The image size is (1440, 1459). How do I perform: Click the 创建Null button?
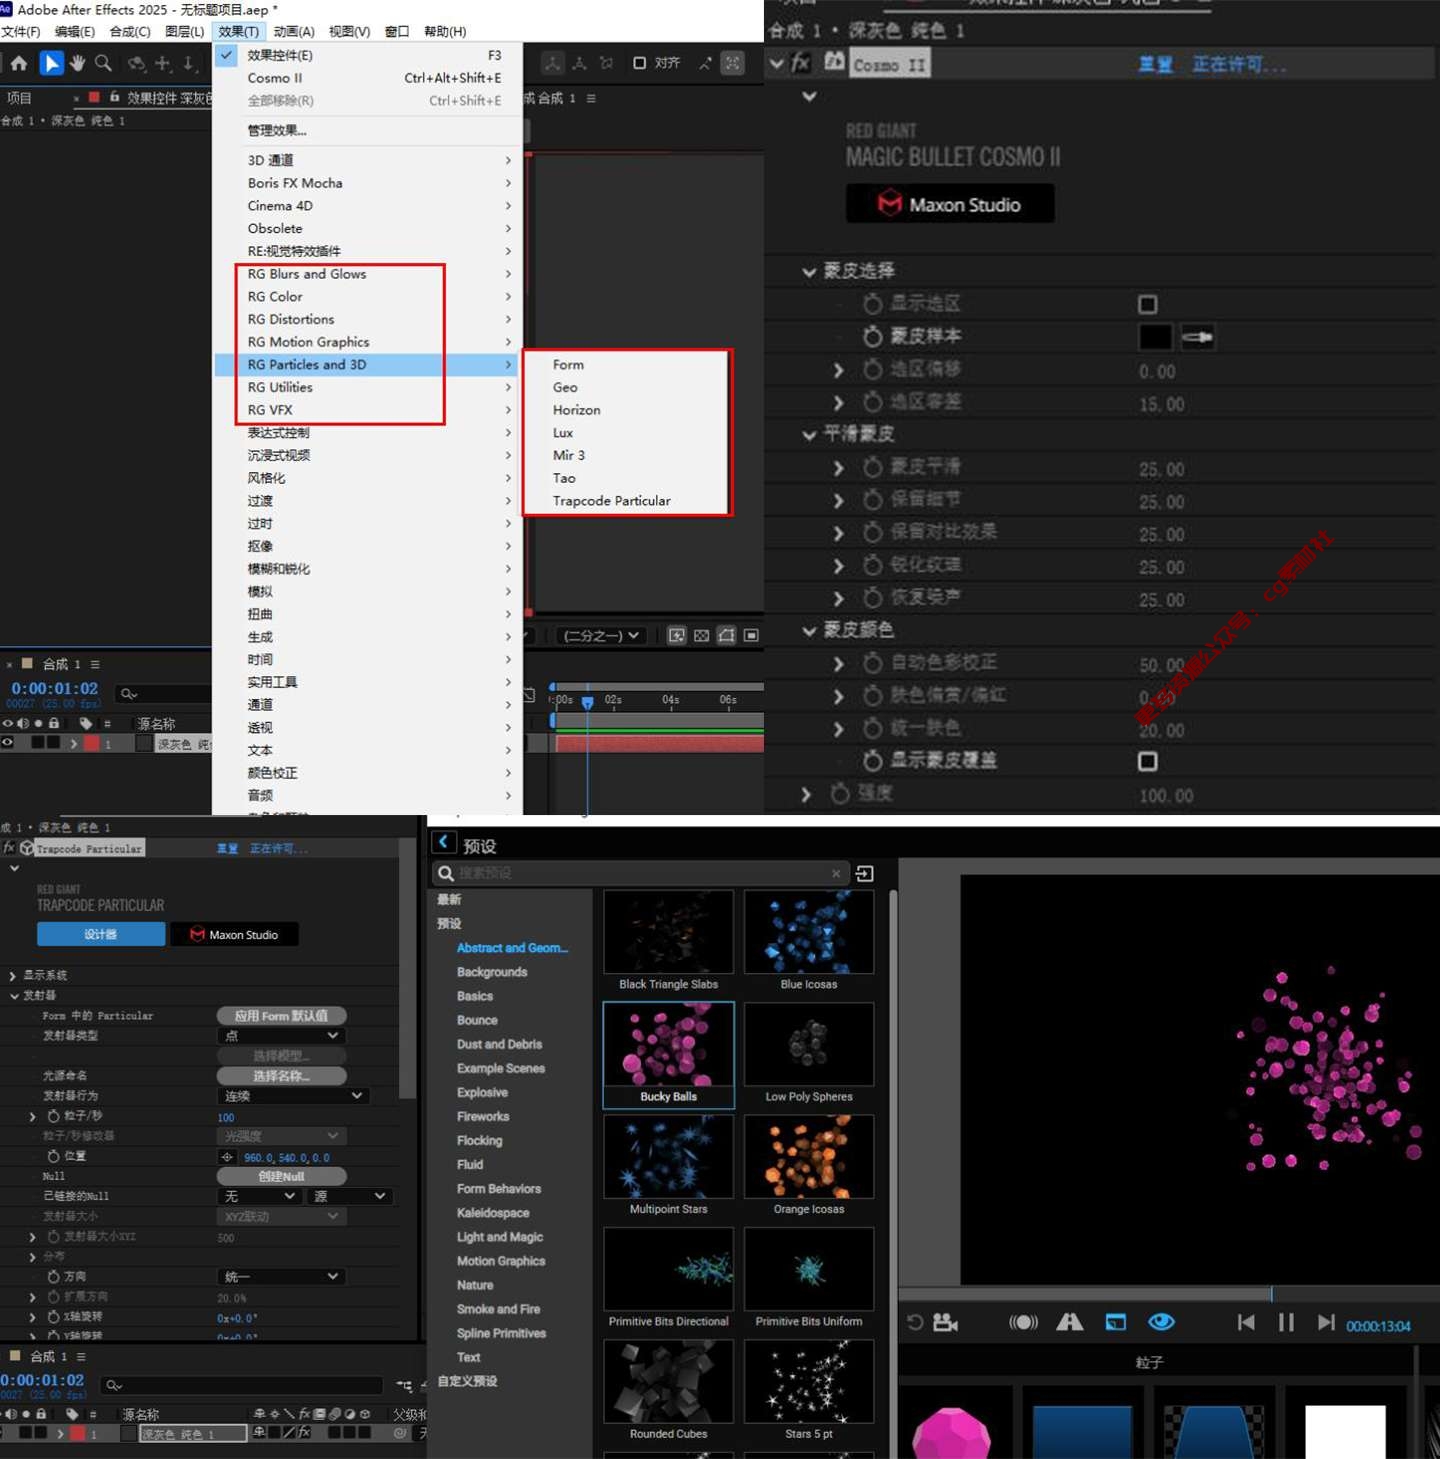pos(281,1176)
